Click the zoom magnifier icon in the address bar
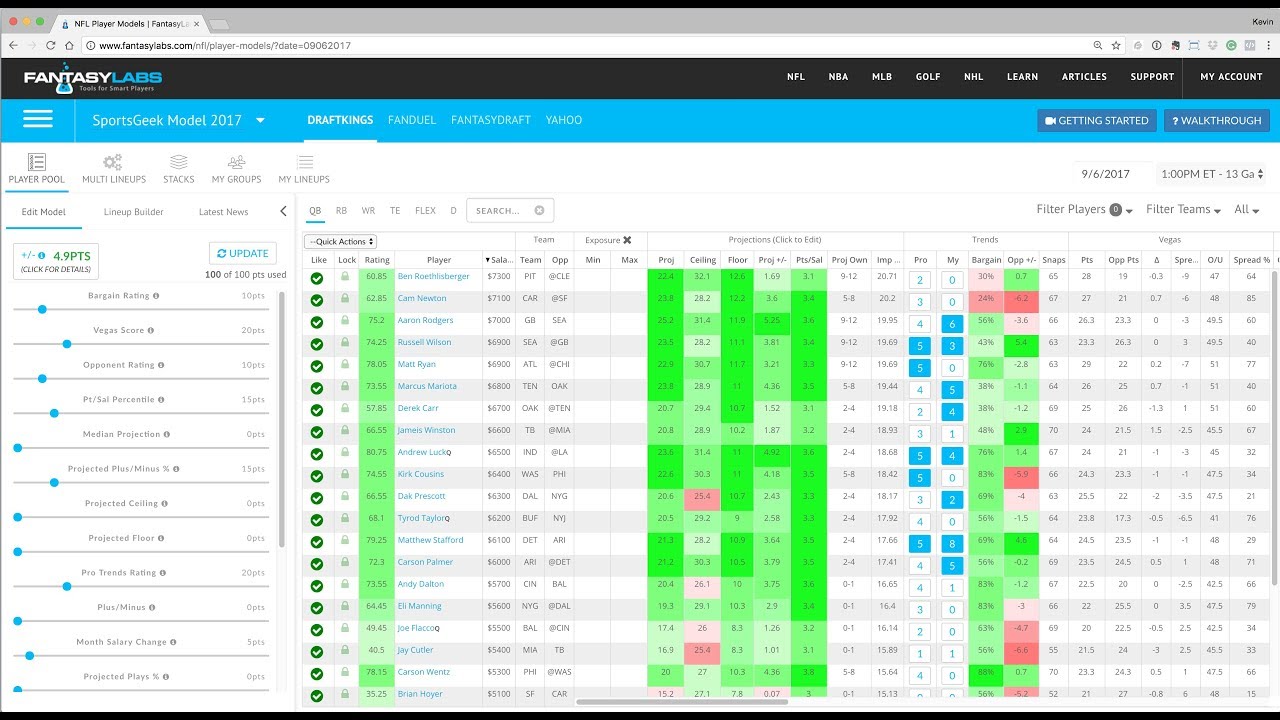Viewport: 1280px width, 720px height. pos(1098,45)
